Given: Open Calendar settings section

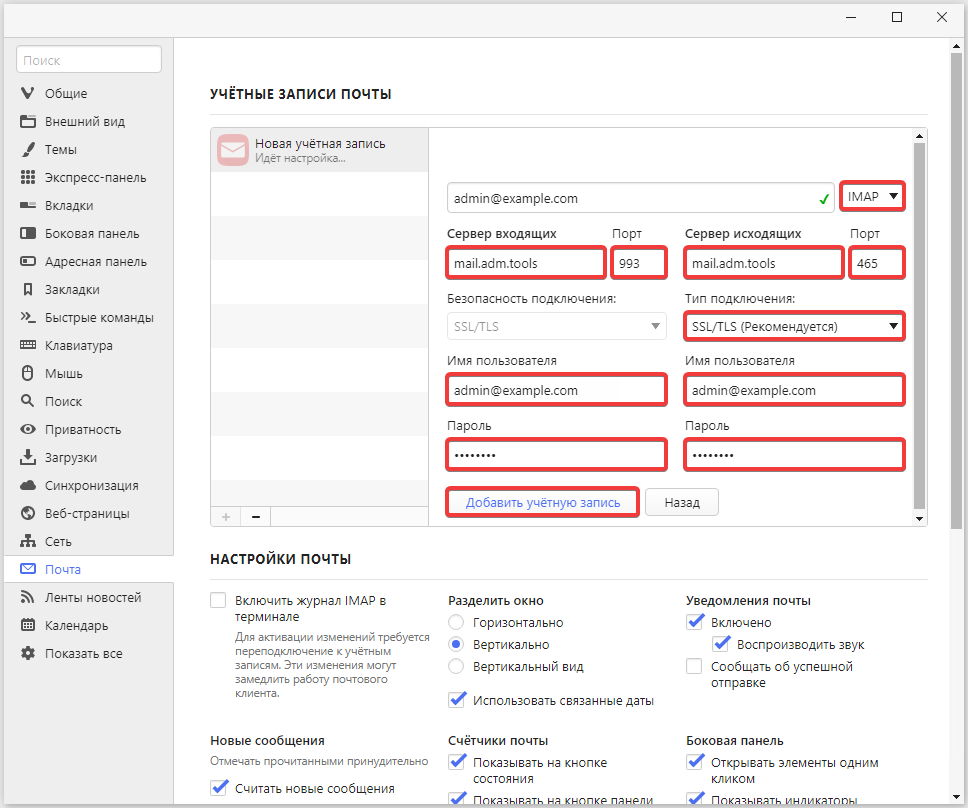Looking at the screenshot, I should (76, 626).
